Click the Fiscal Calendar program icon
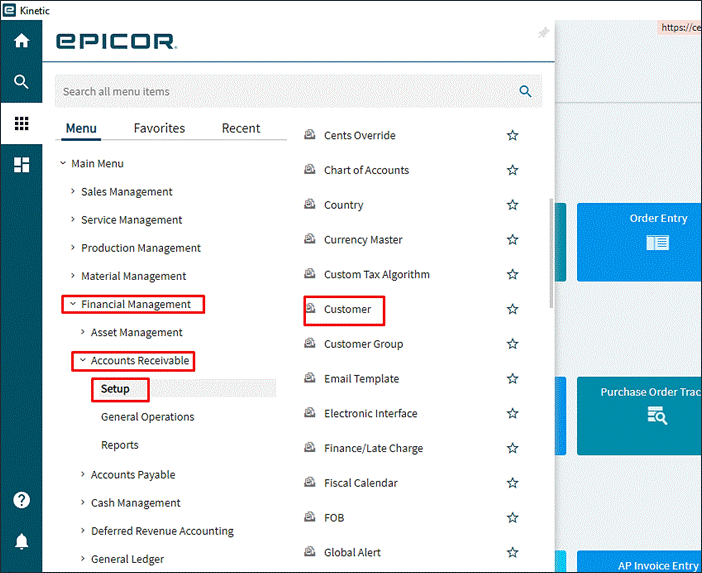 [x=310, y=482]
